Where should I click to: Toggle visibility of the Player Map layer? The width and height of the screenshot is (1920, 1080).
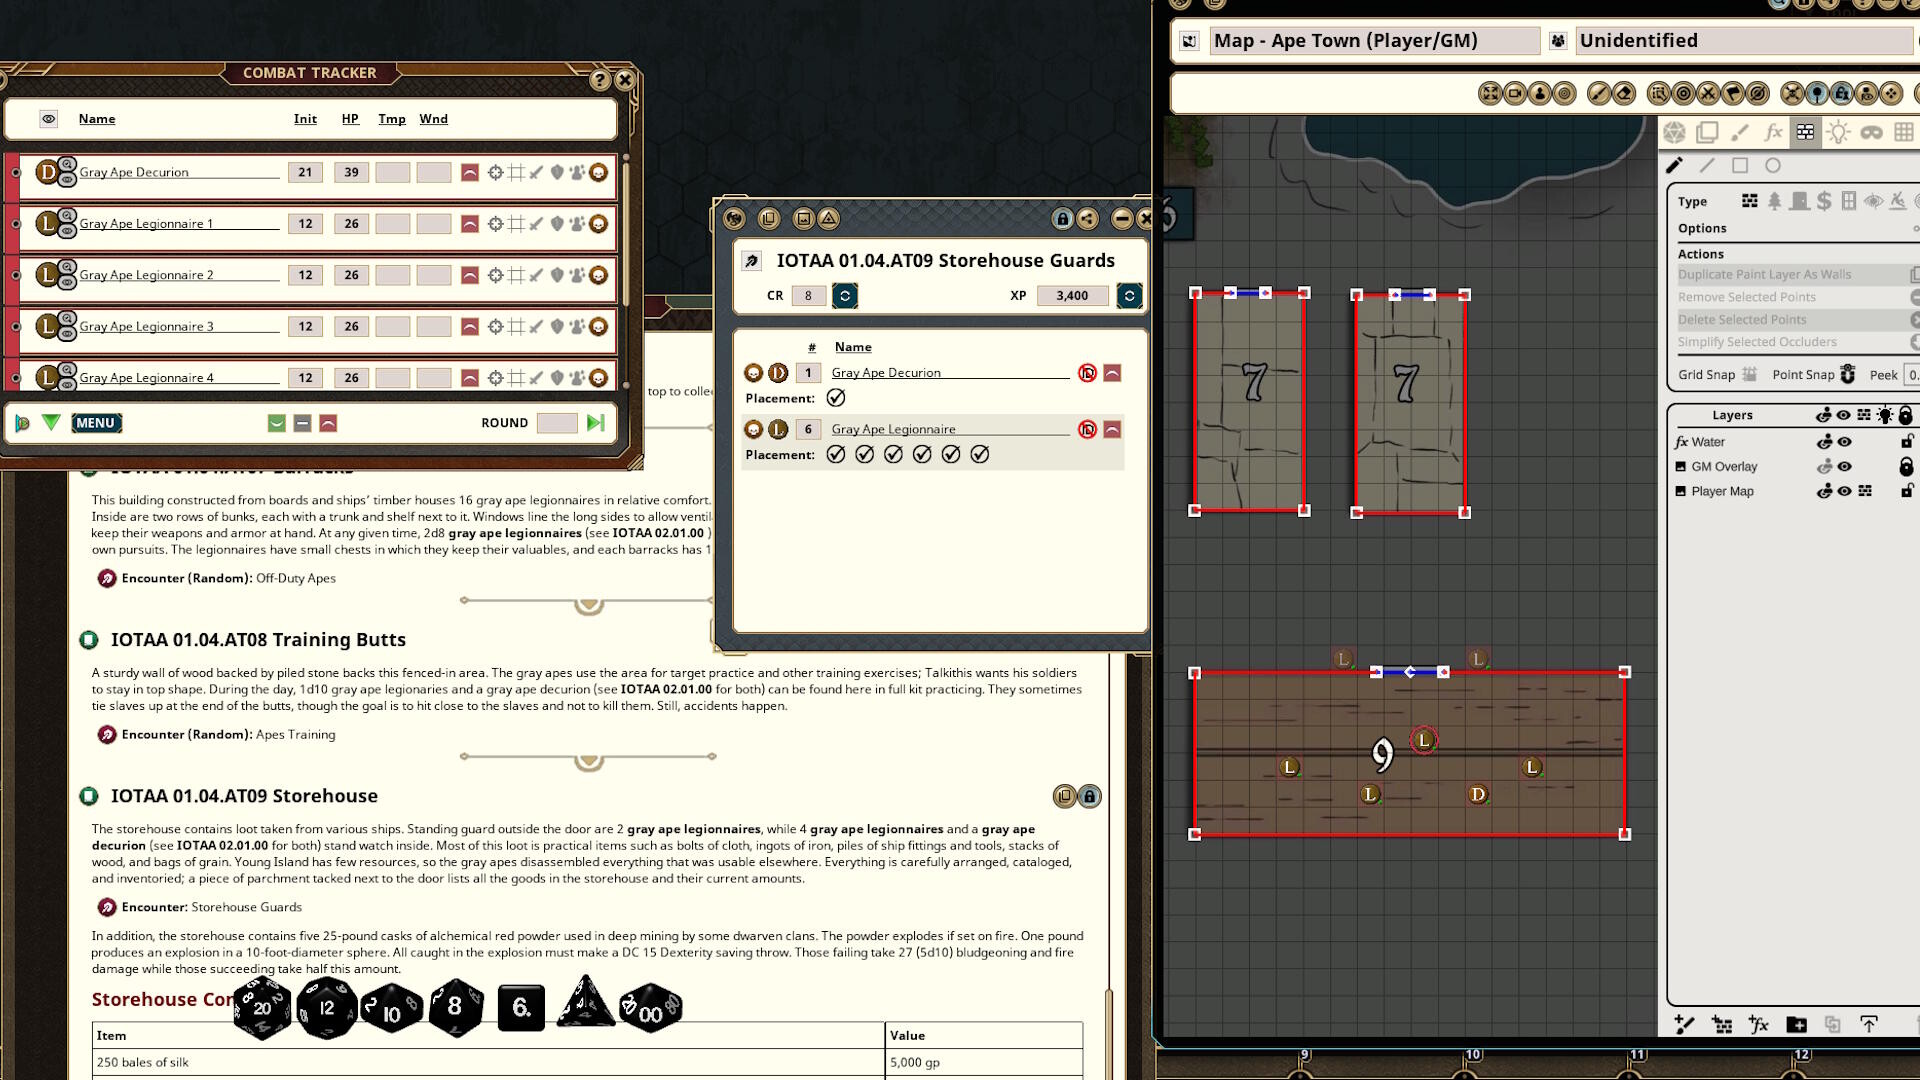(1845, 492)
